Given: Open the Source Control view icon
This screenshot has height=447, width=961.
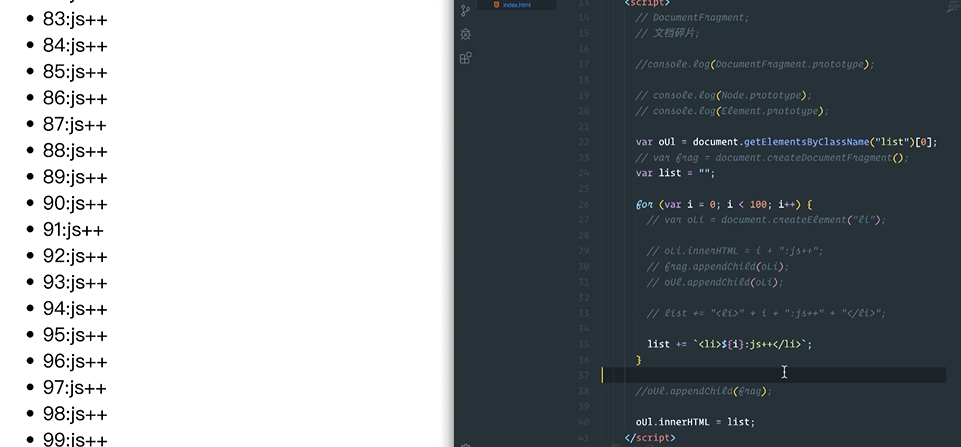Looking at the screenshot, I should (x=466, y=10).
